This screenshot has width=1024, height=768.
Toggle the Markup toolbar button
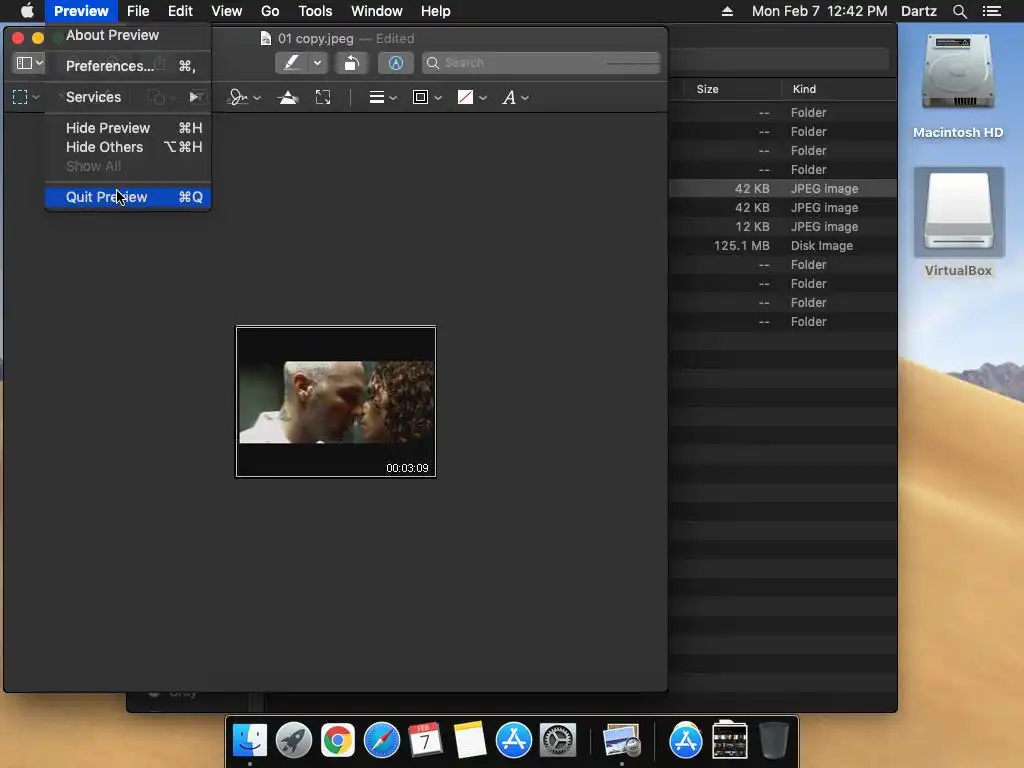(x=396, y=63)
